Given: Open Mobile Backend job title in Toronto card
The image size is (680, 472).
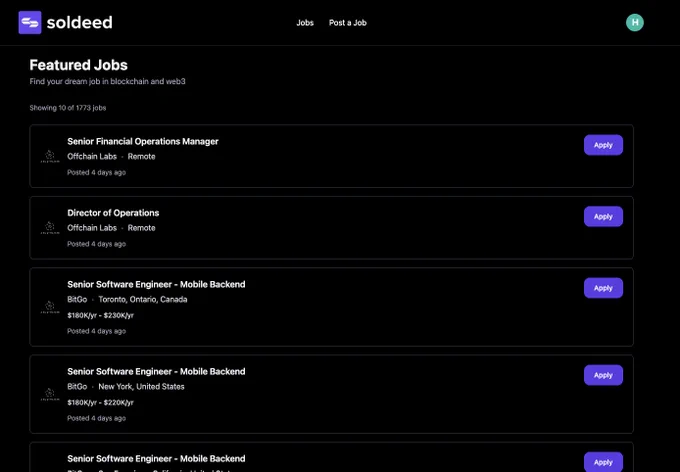Looking at the screenshot, I should click(x=156, y=285).
